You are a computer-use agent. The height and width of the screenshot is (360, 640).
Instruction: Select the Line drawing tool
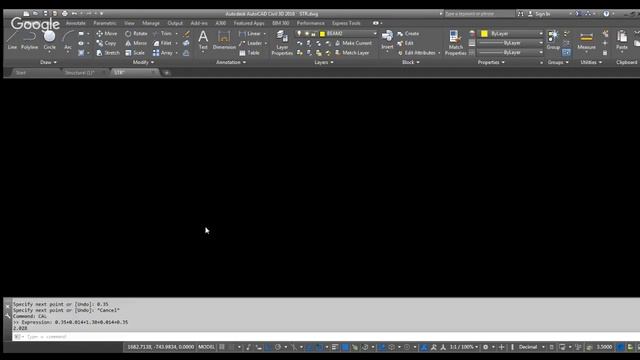[x=12, y=41]
